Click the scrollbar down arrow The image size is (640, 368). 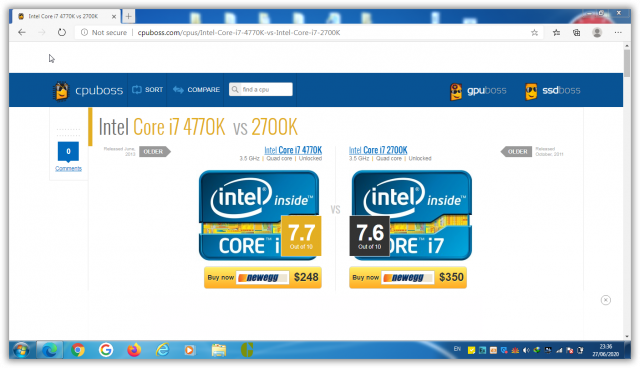627,337
